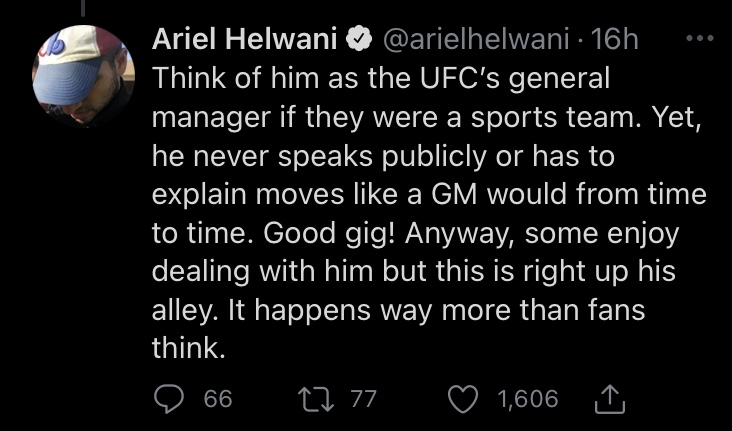Open Ariel Helwani's profile picture
This screenshot has height=431, width=732.
(84, 76)
